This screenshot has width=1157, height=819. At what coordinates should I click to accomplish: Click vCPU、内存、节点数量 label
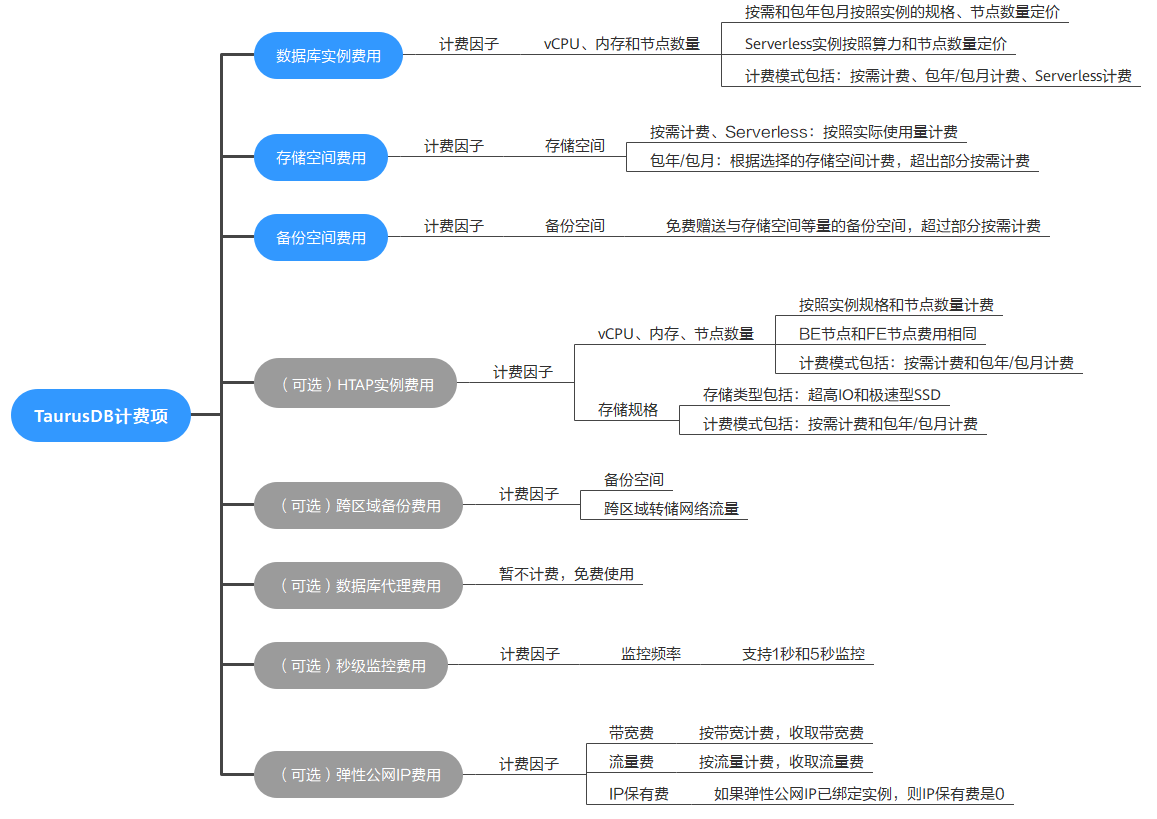click(676, 334)
